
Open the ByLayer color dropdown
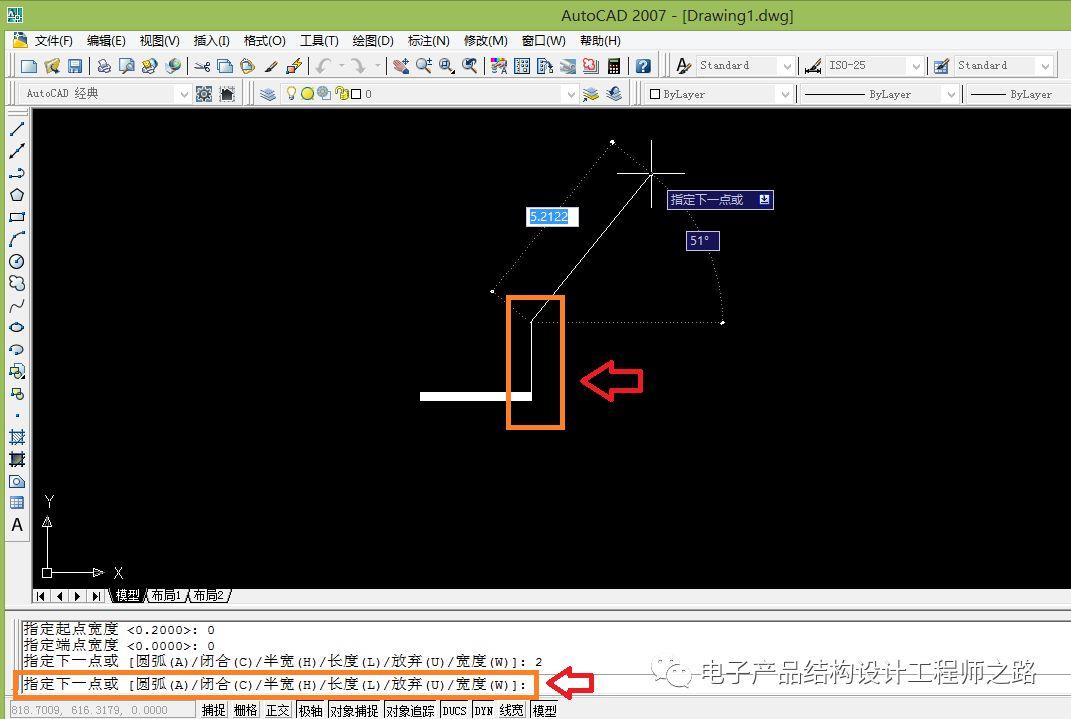coord(785,94)
